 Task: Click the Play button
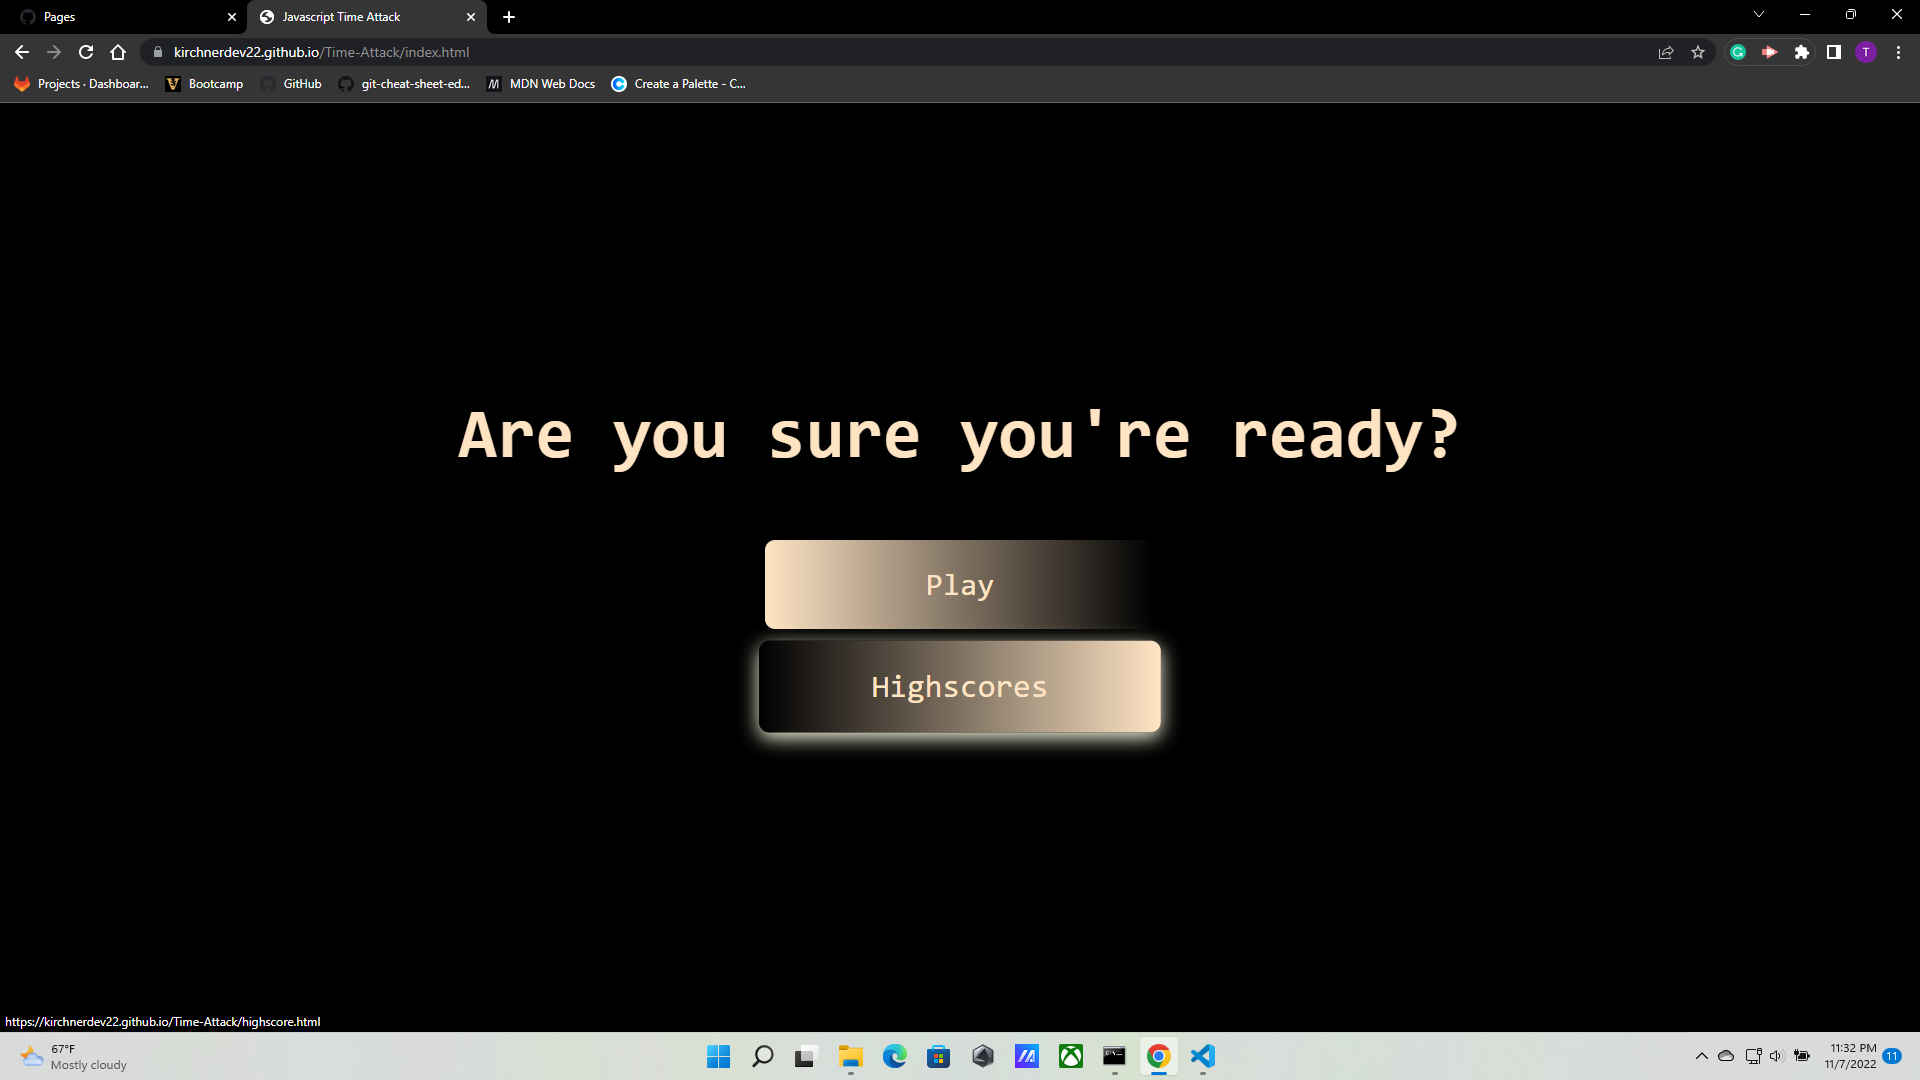click(959, 585)
